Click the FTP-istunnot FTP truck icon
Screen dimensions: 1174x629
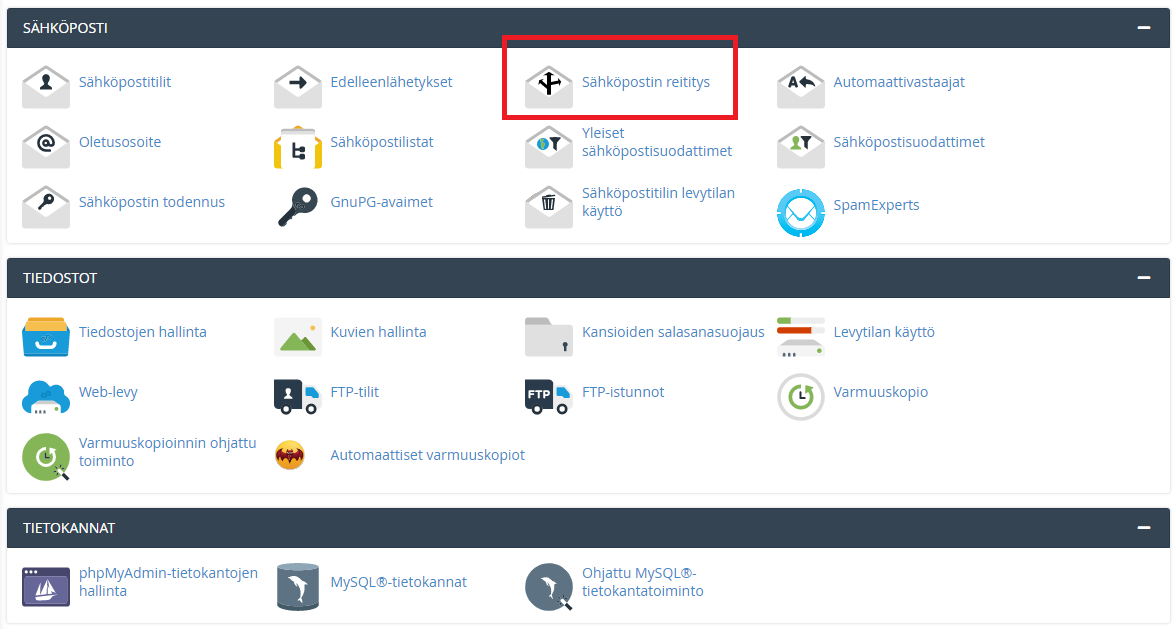[x=549, y=397]
